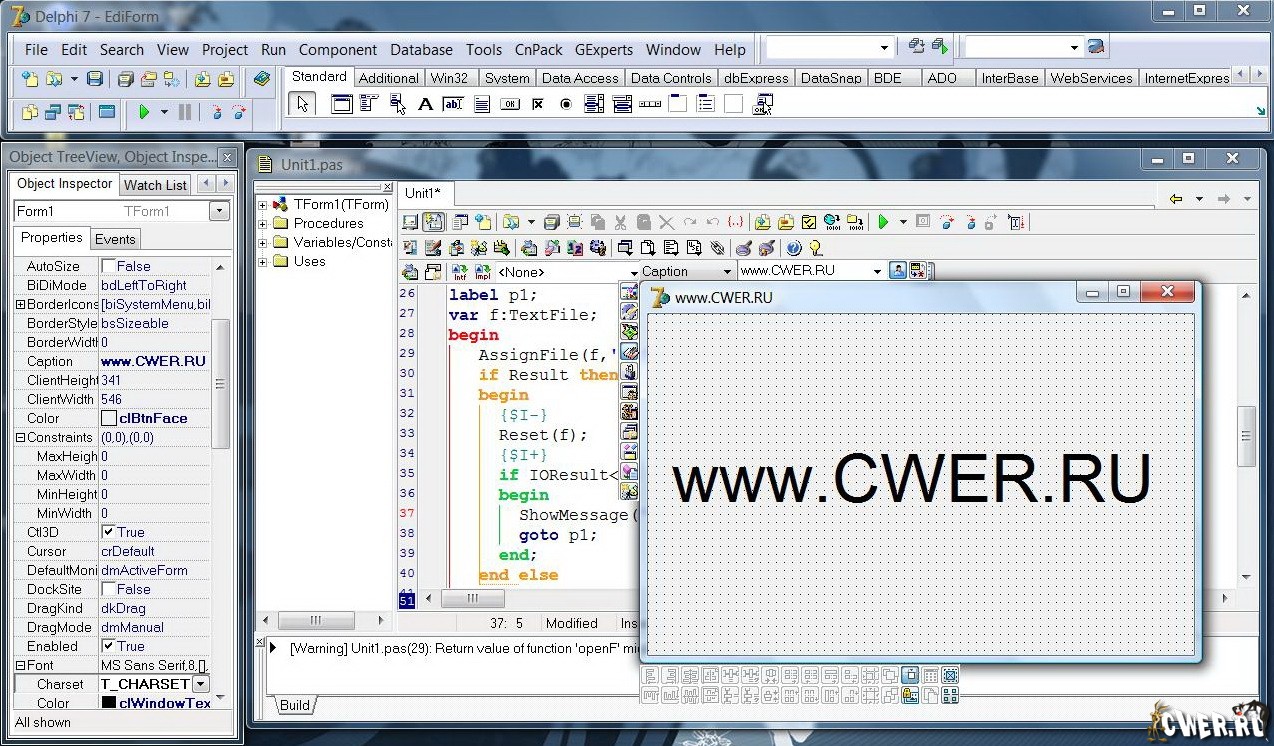
Task: Expand the Procedures tree node
Action: (263, 223)
